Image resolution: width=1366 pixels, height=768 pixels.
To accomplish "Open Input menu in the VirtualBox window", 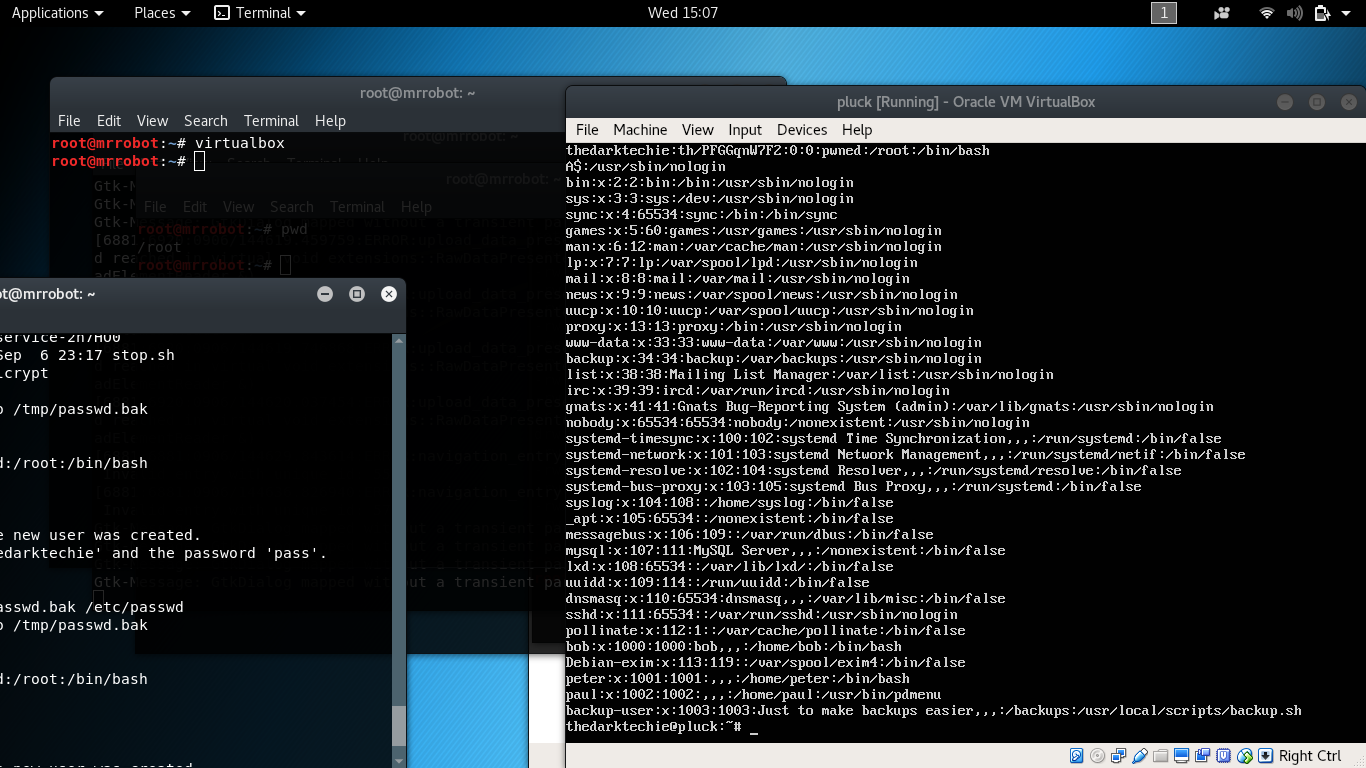I will coord(745,130).
